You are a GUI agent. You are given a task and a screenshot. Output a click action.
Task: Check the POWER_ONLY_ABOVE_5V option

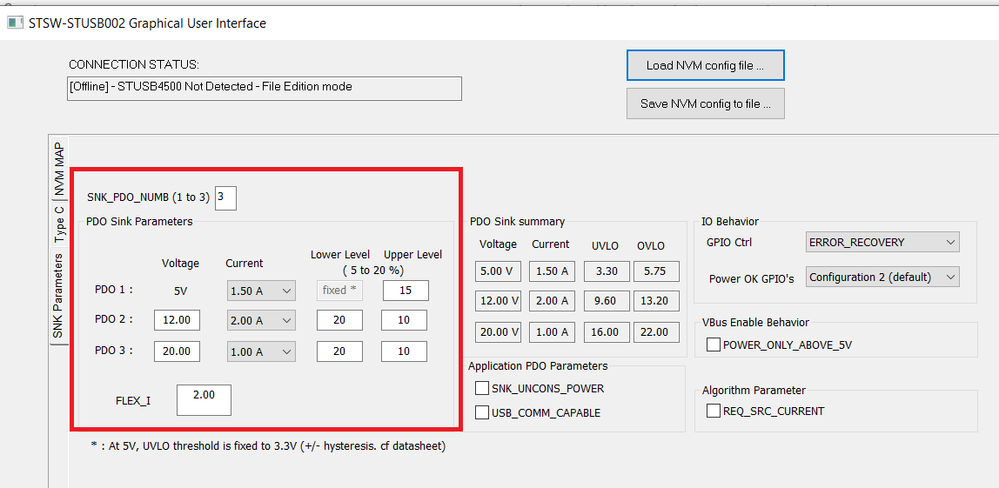pyautogui.click(x=714, y=345)
